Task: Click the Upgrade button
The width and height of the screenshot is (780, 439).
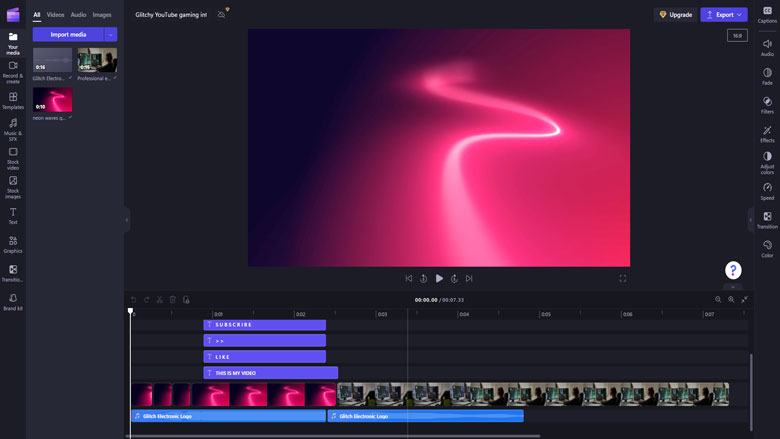Action: click(x=676, y=15)
